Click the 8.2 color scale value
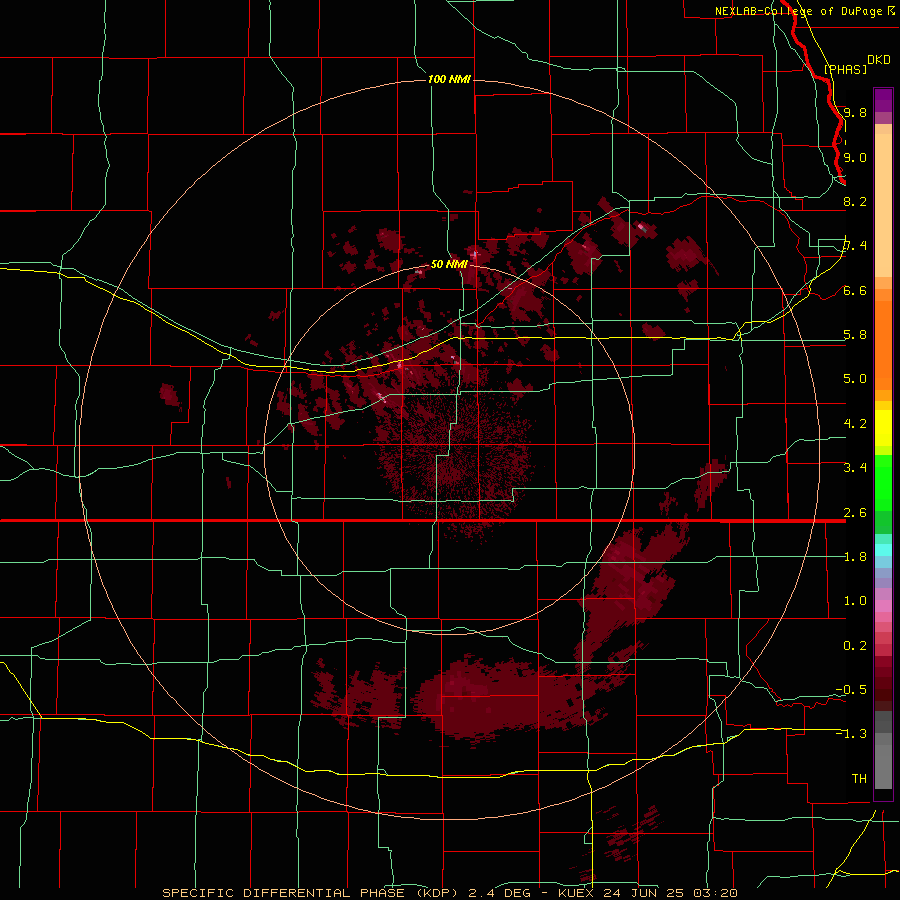The image size is (900, 900). pyautogui.click(x=855, y=201)
